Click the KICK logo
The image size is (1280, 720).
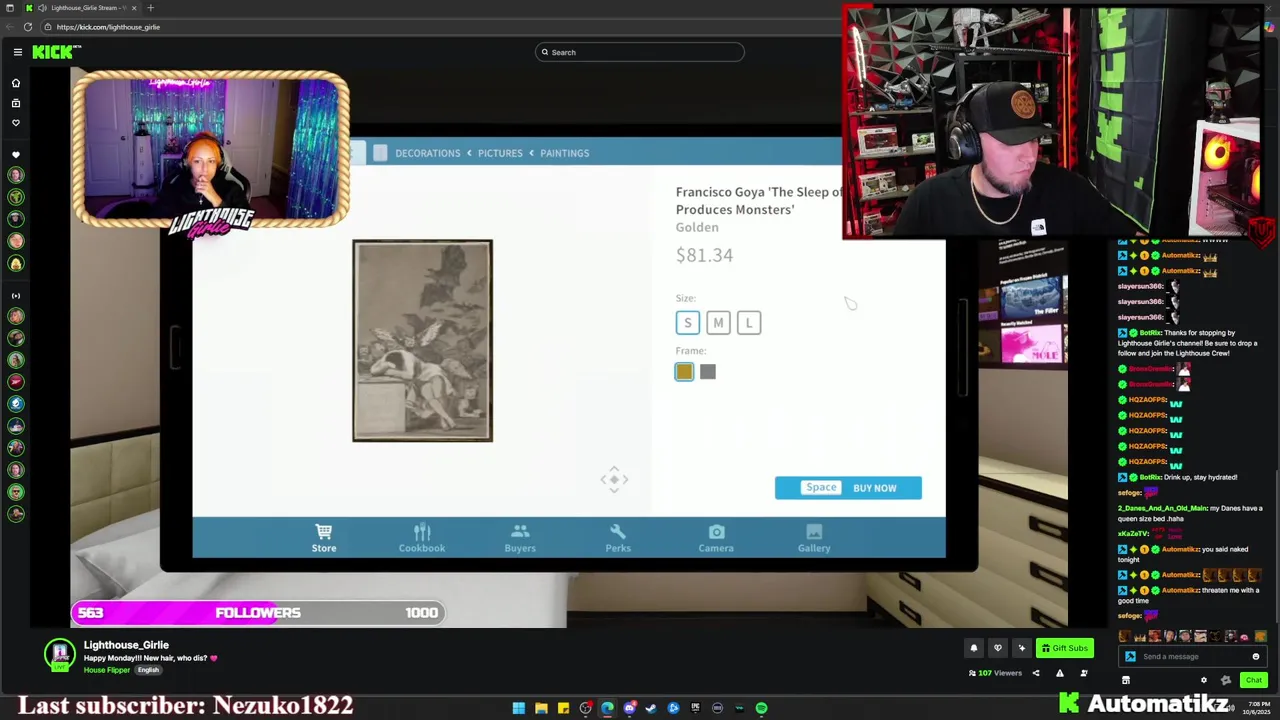tap(55, 52)
